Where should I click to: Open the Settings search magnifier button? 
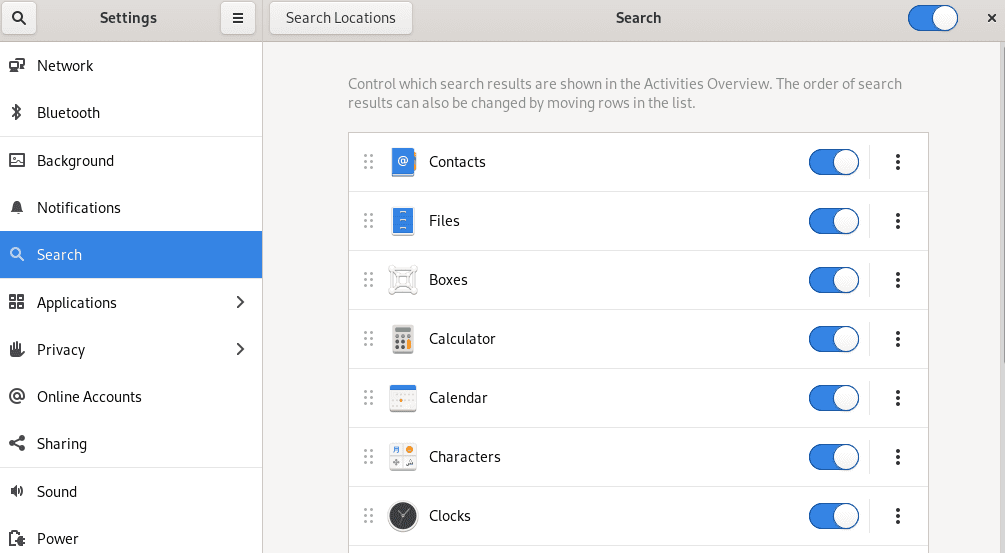pyautogui.click(x=19, y=18)
